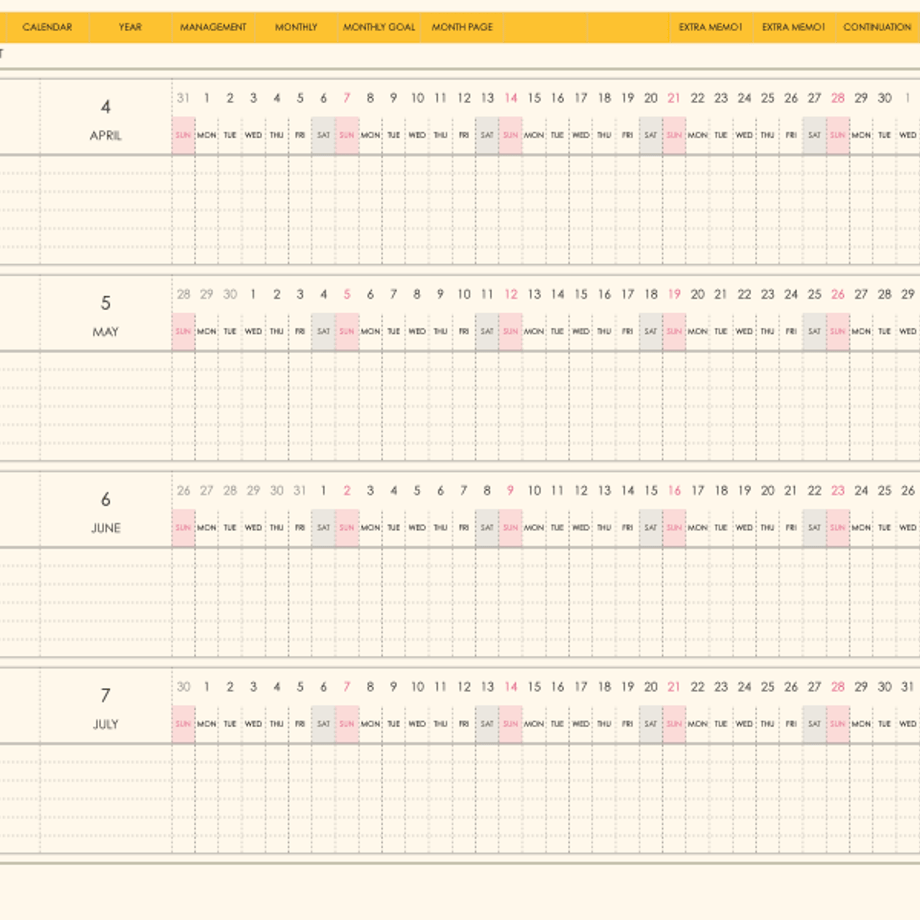Image resolution: width=920 pixels, height=920 pixels.
Task: Select date 23 in the June row
Action: click(838, 491)
